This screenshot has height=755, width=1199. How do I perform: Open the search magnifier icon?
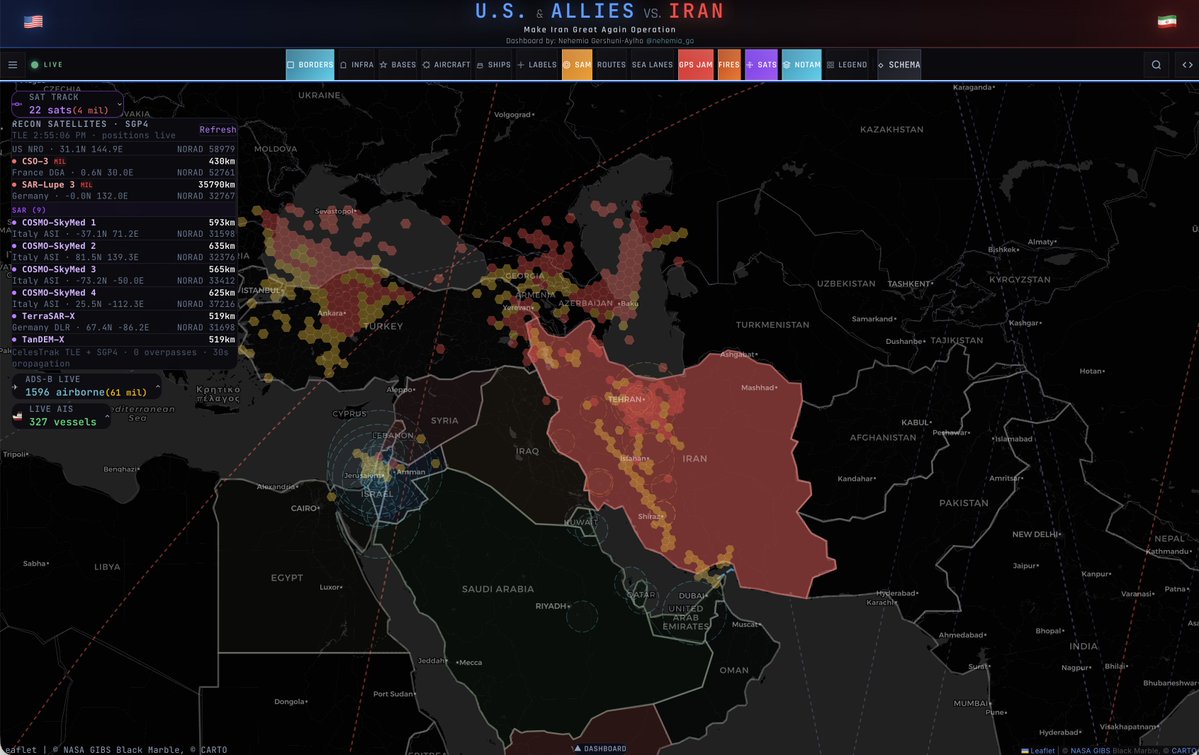pos(1156,65)
